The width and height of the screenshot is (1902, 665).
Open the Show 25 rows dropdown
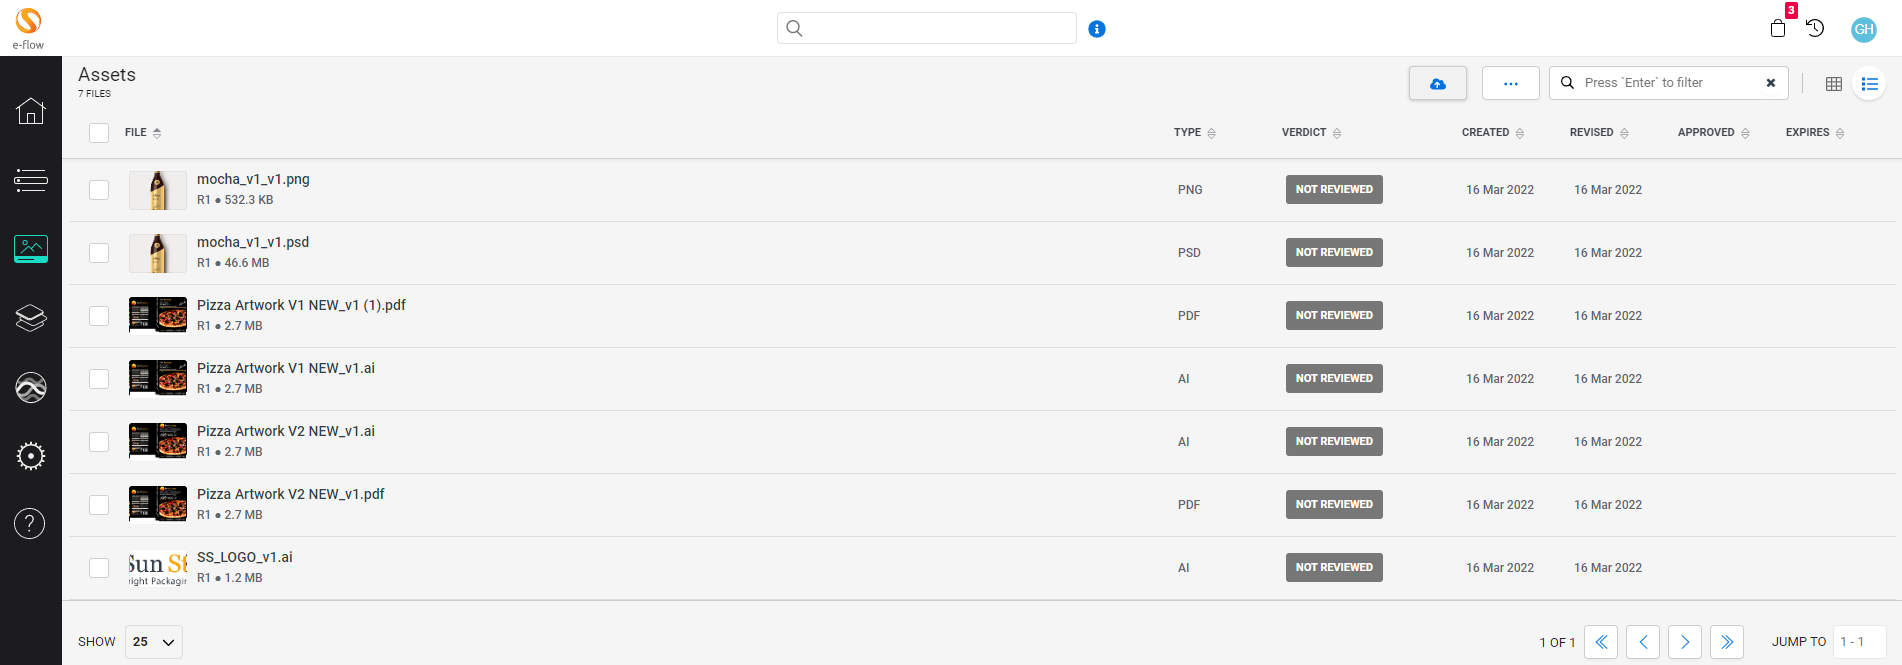(154, 642)
